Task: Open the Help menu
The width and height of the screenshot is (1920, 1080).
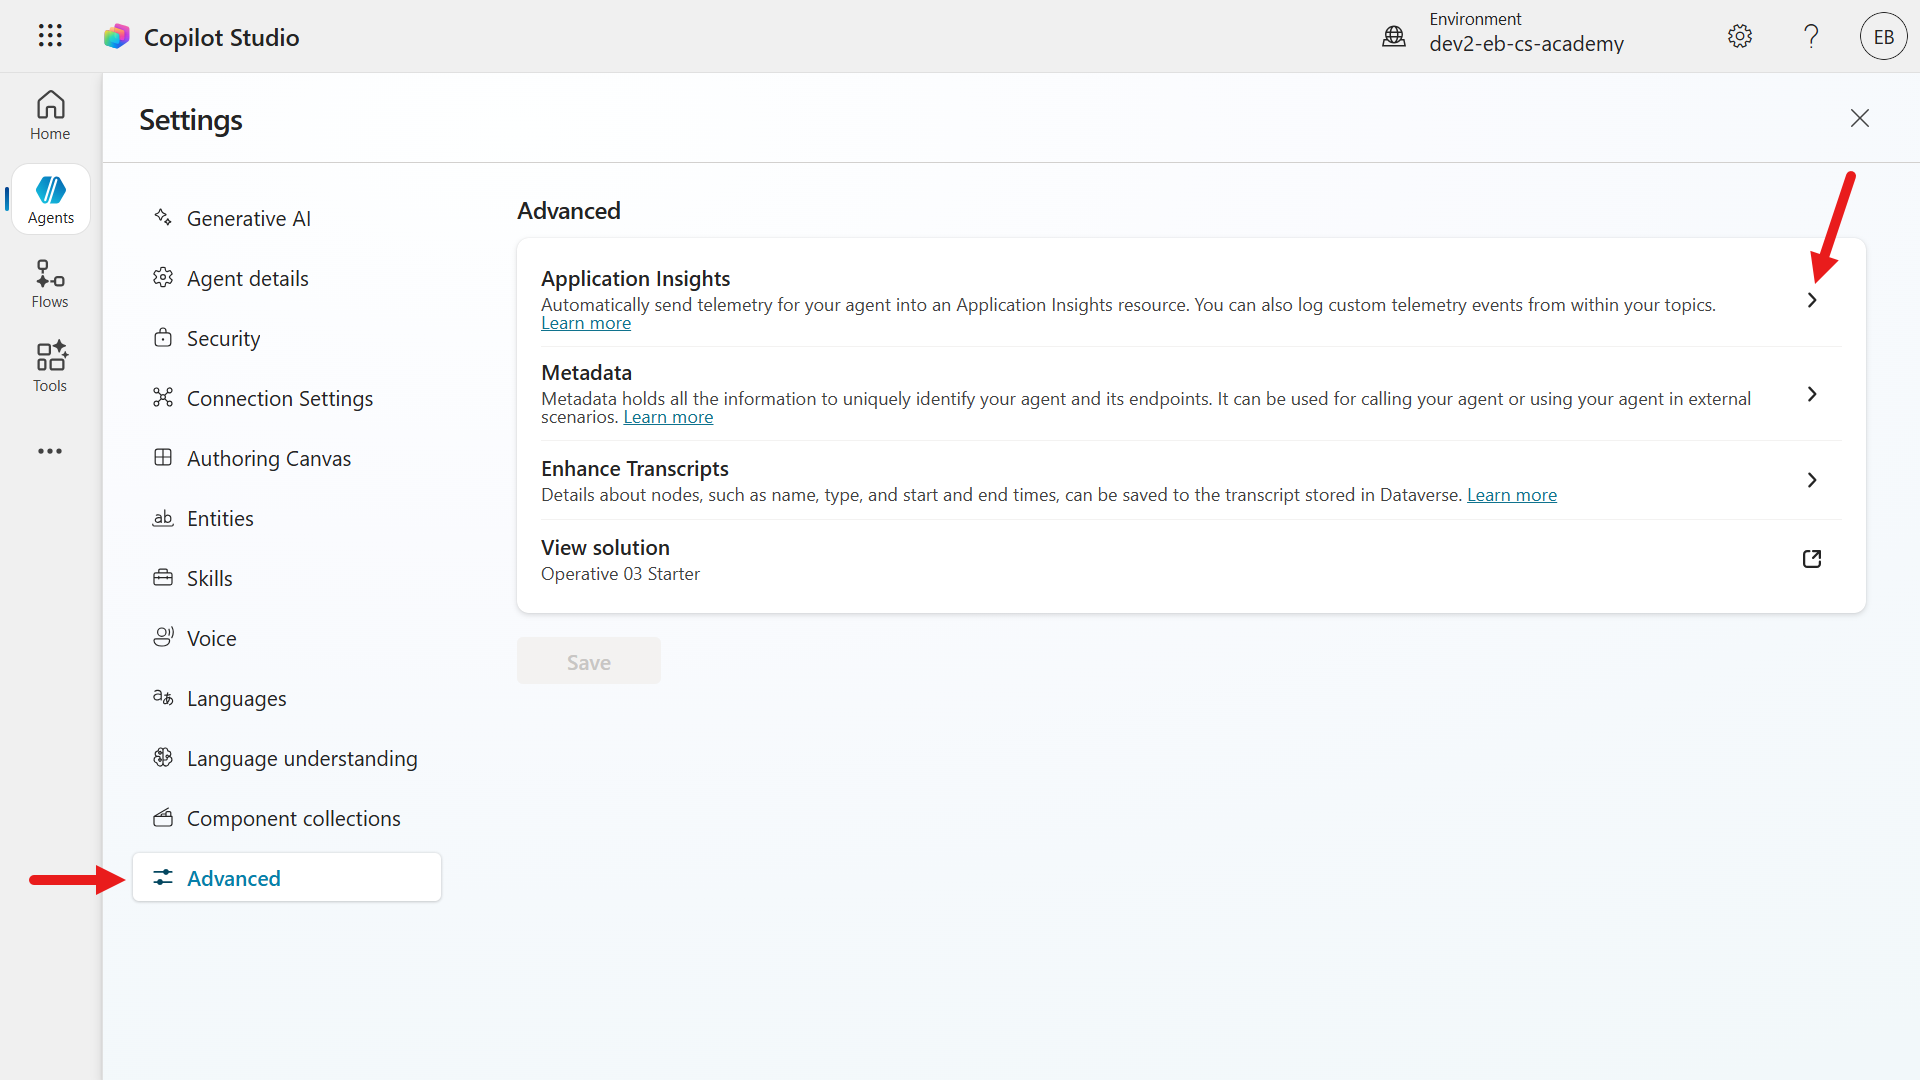Action: pos(1810,36)
